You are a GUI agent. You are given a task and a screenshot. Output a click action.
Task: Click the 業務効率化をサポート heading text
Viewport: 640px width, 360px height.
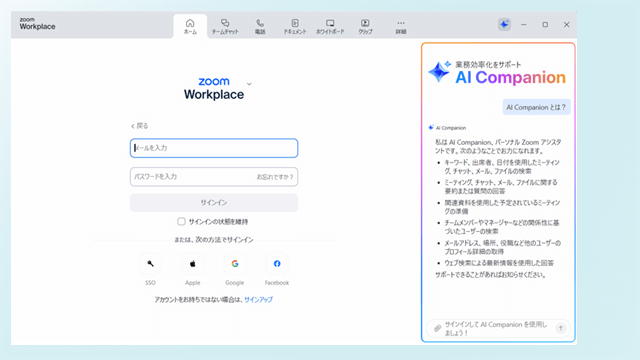coord(488,64)
